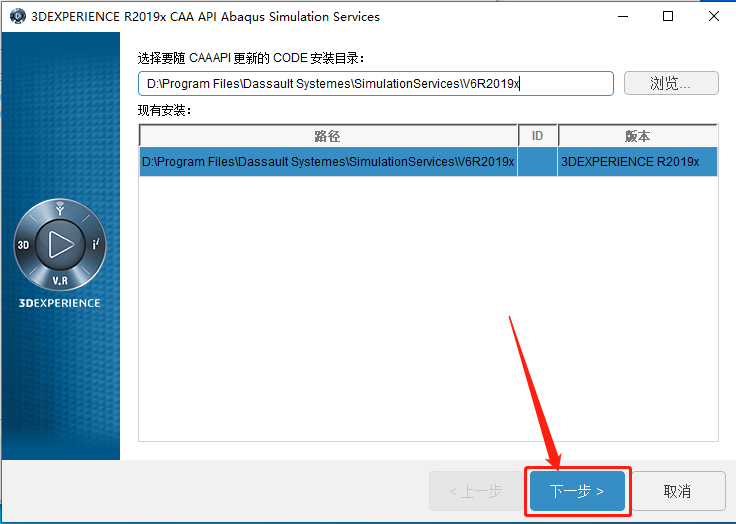Click the V.R quadrant of the compass
The width and height of the screenshot is (736, 524).
[60, 281]
